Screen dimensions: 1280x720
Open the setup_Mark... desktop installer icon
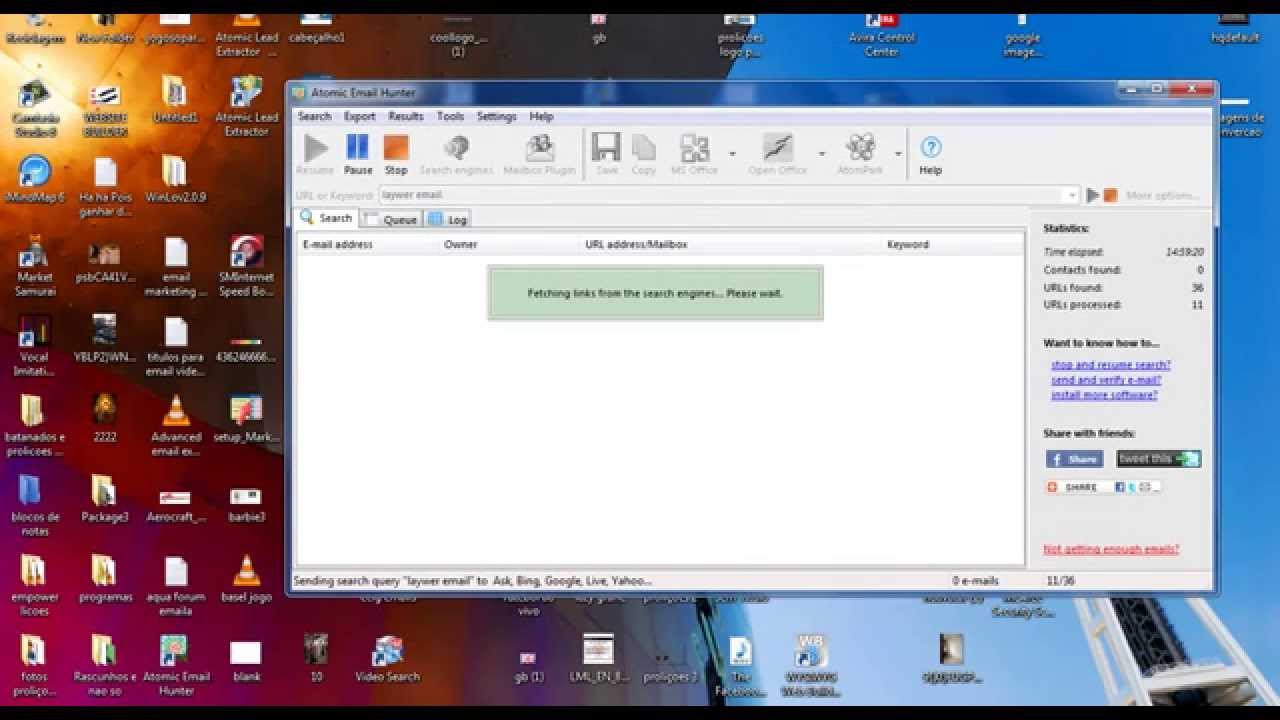(x=246, y=418)
